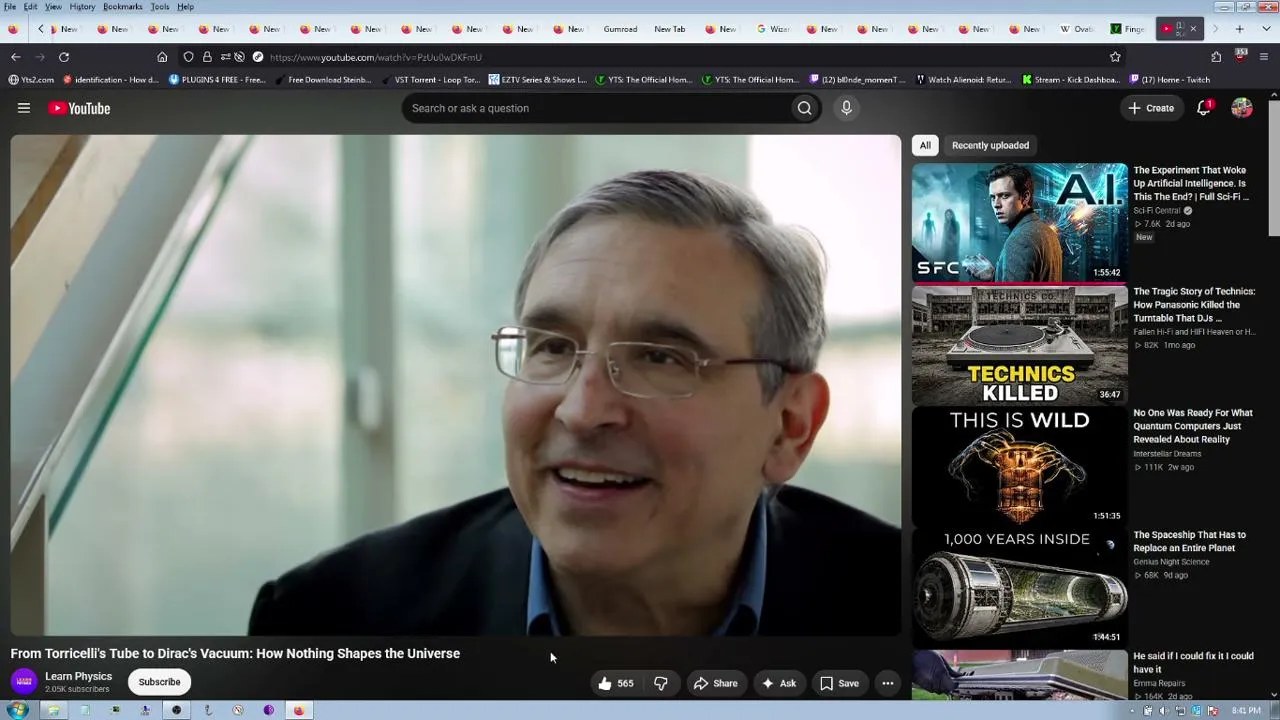Open 'He said if I could fix it' title

pos(1193,662)
